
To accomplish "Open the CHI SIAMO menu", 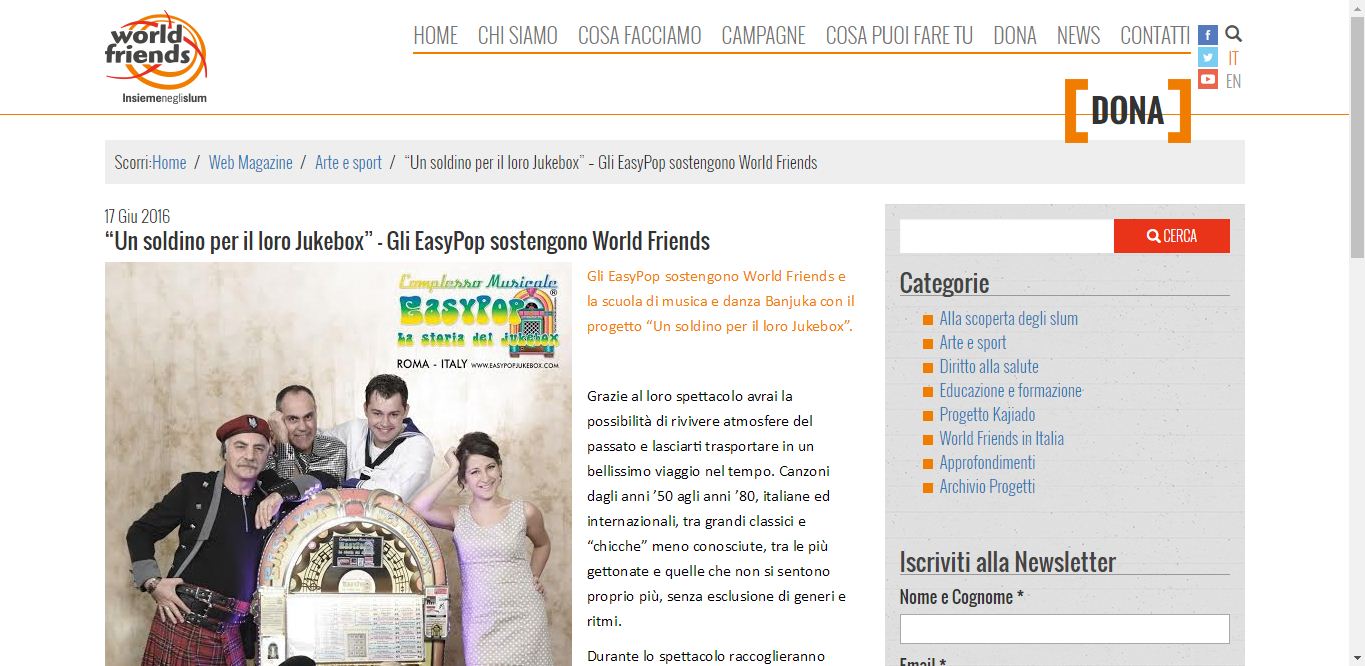I will (x=517, y=35).
